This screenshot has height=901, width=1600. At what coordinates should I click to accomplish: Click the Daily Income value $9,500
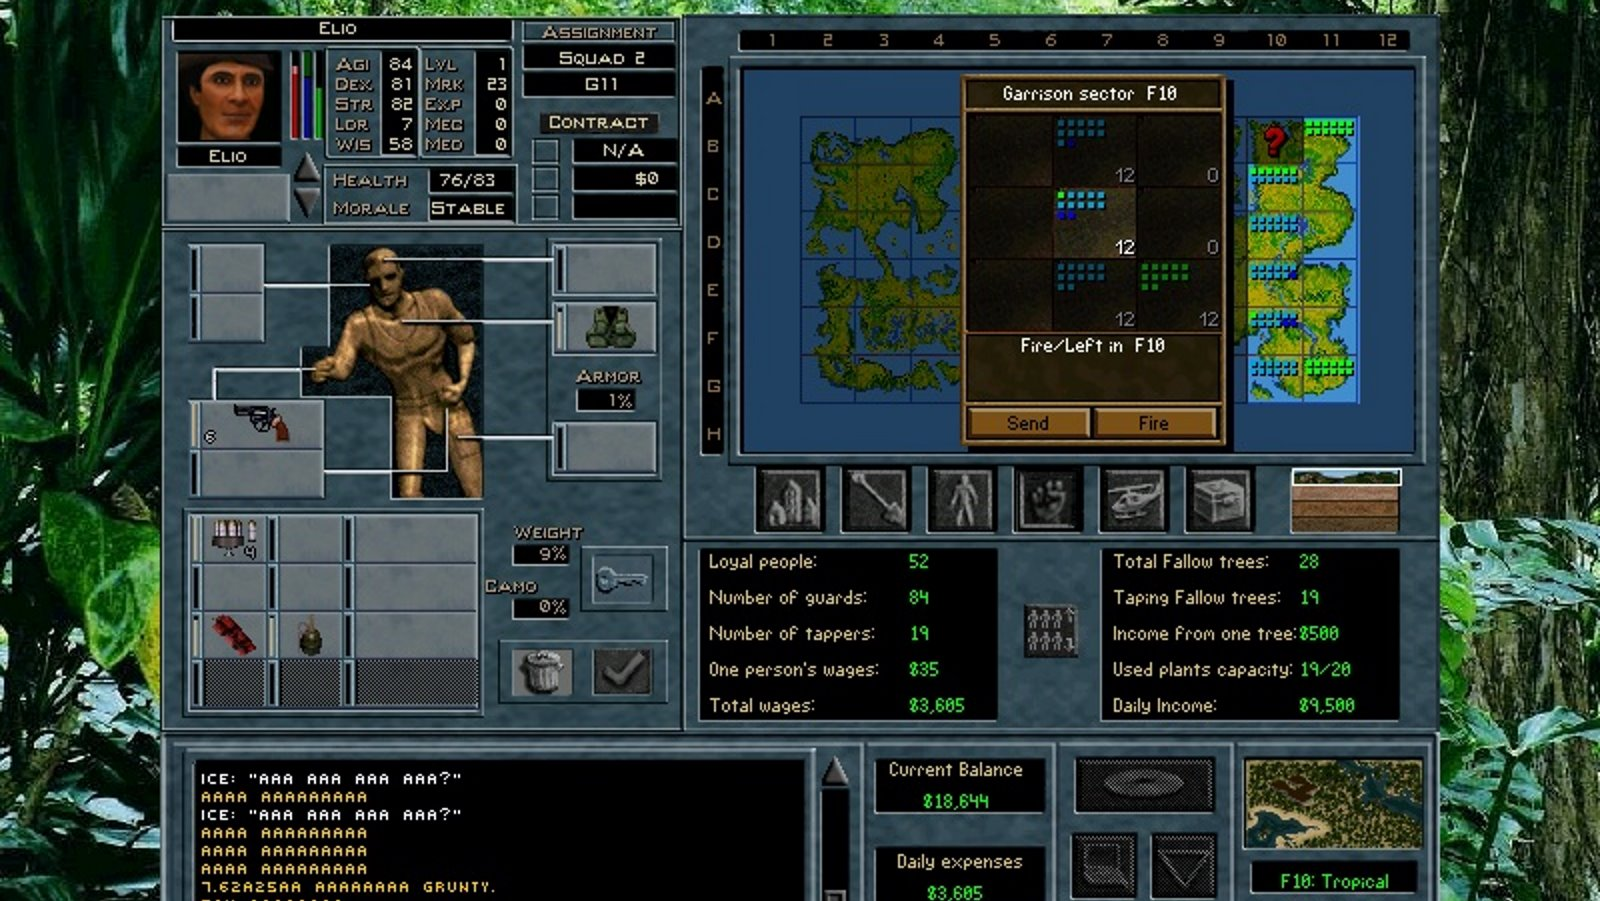click(x=1327, y=706)
